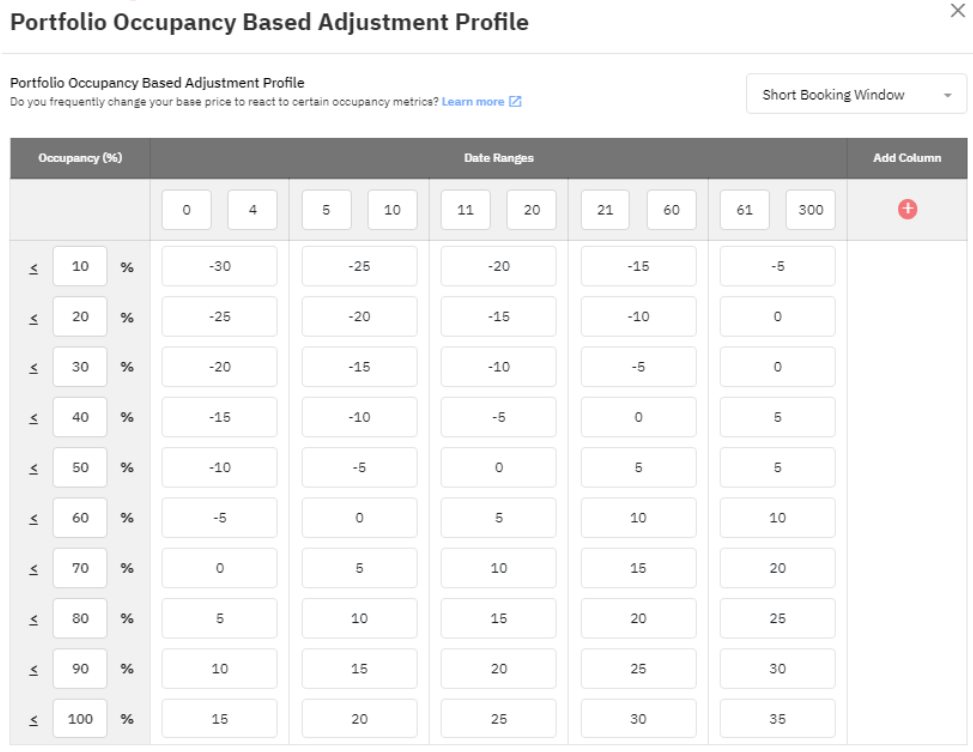The image size is (973, 752).
Task: Close the adjustment profile dialog
Action: [957, 11]
